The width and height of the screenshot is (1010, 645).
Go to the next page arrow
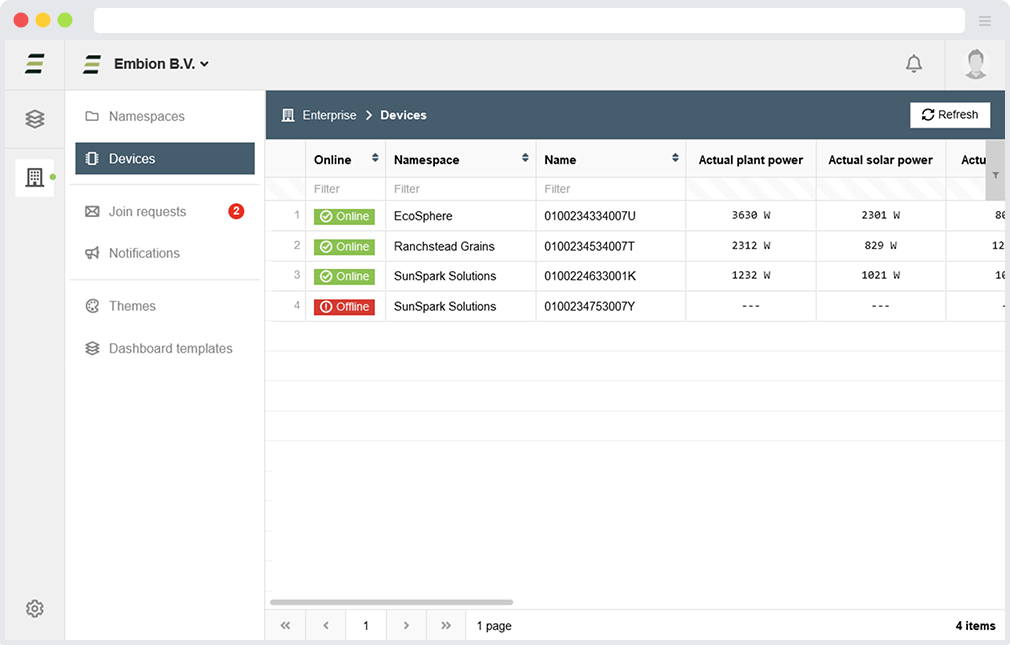point(406,626)
